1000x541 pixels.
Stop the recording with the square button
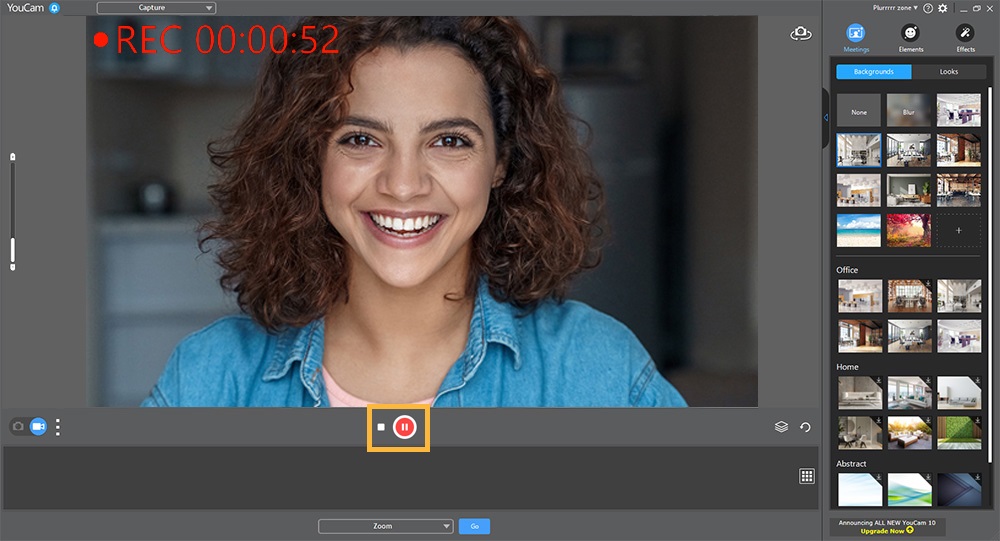[x=381, y=427]
